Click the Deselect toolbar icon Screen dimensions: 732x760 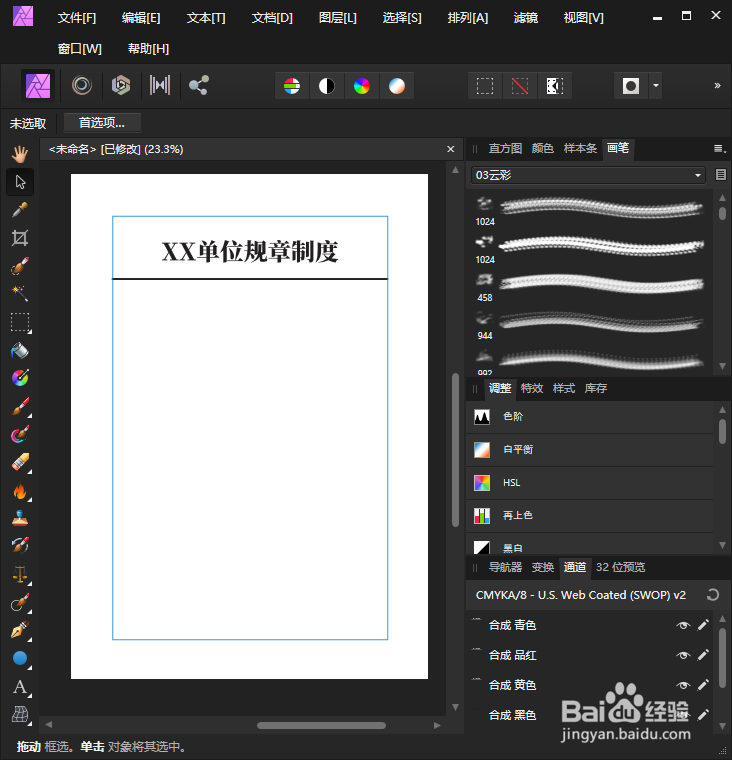(x=520, y=86)
